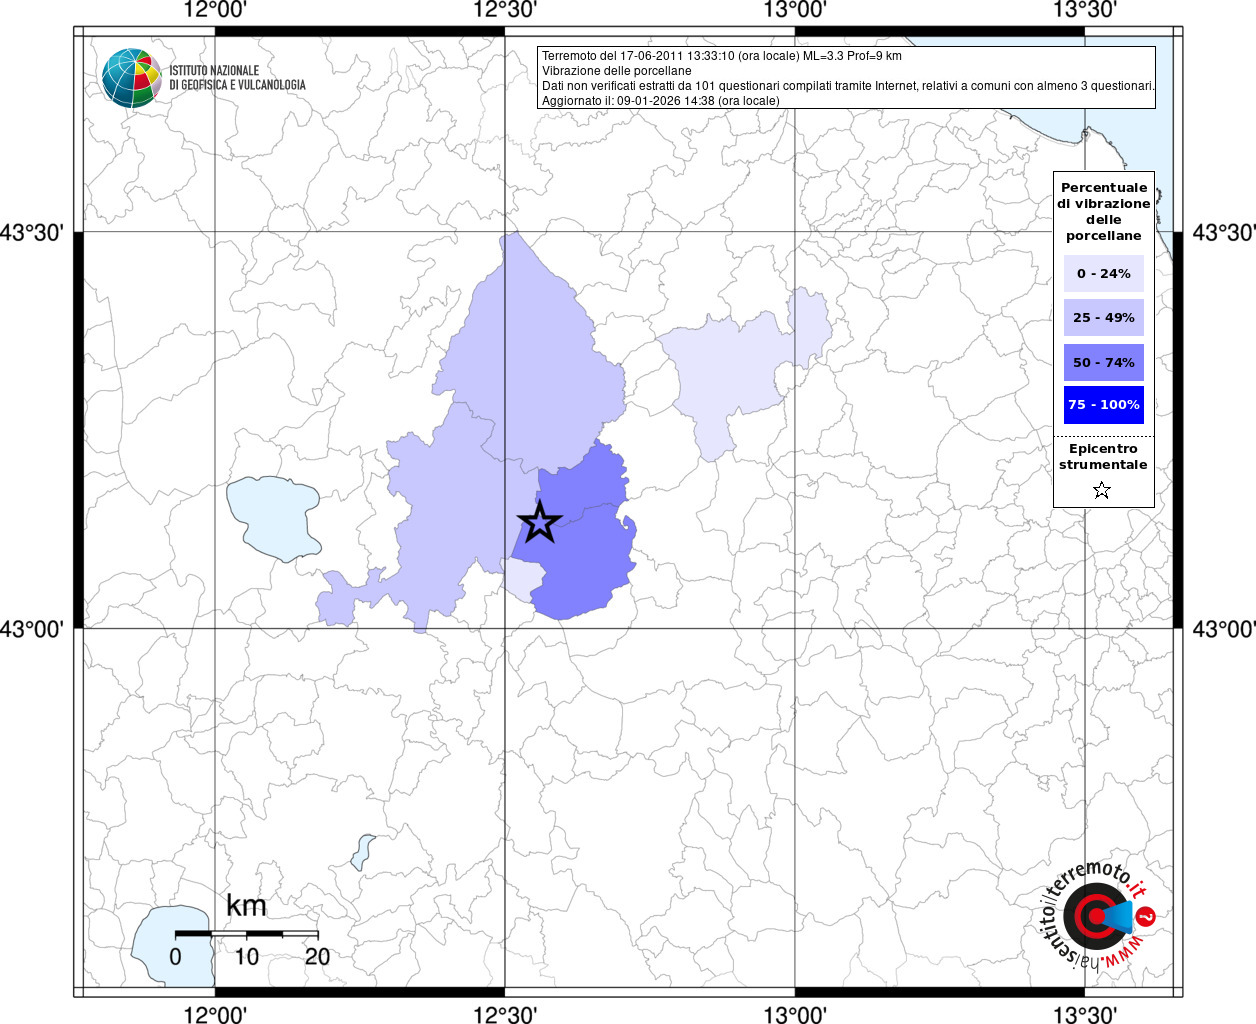Click the right axis label 43°30'
The height and width of the screenshot is (1024, 1256).
(1224, 232)
